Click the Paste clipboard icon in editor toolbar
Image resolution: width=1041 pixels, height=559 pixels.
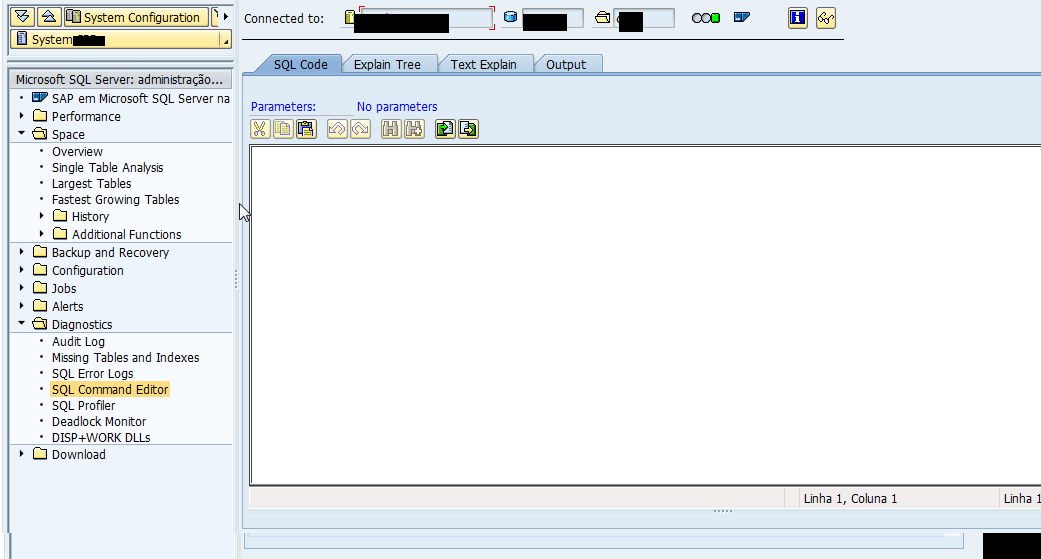(306, 129)
